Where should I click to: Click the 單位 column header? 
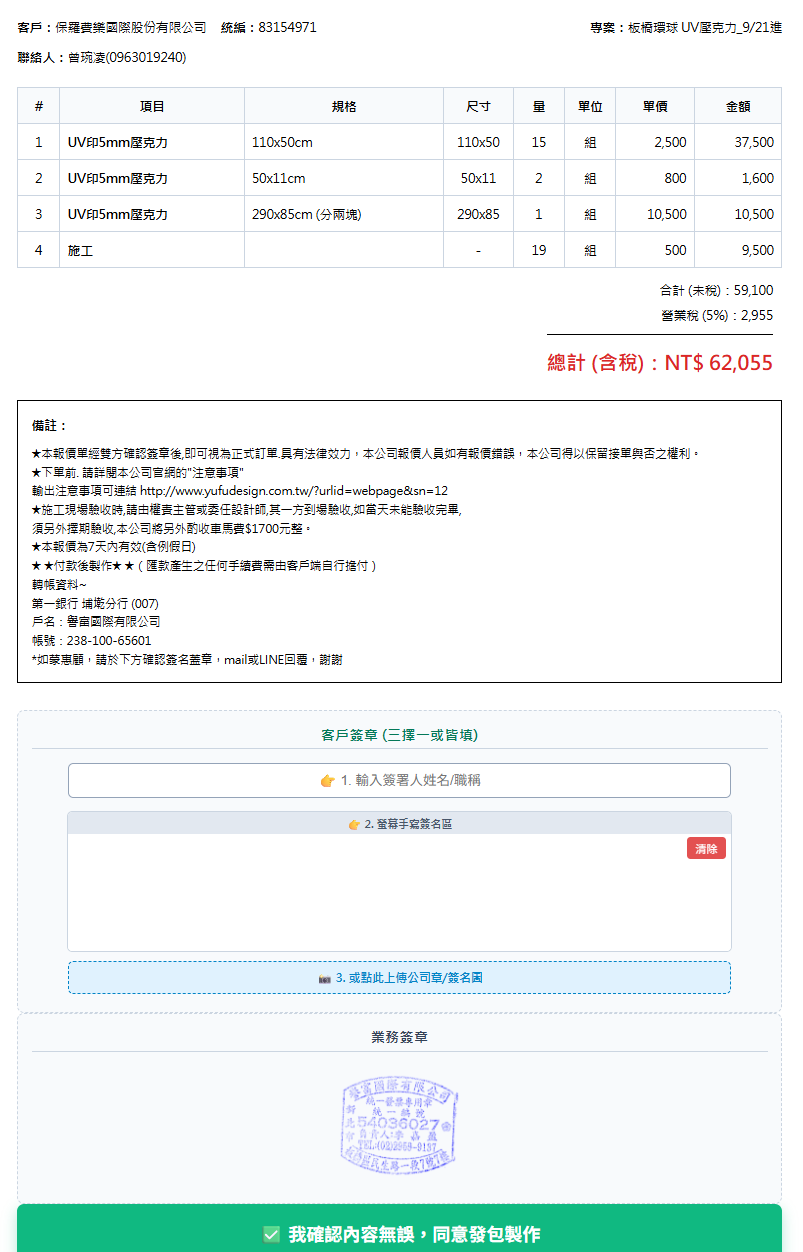pos(590,106)
